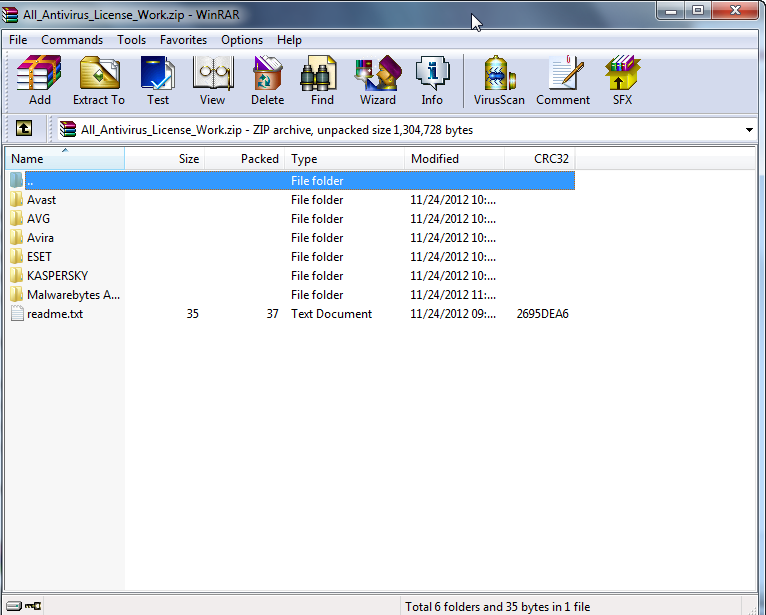Sort by Packed column header

tap(245, 159)
